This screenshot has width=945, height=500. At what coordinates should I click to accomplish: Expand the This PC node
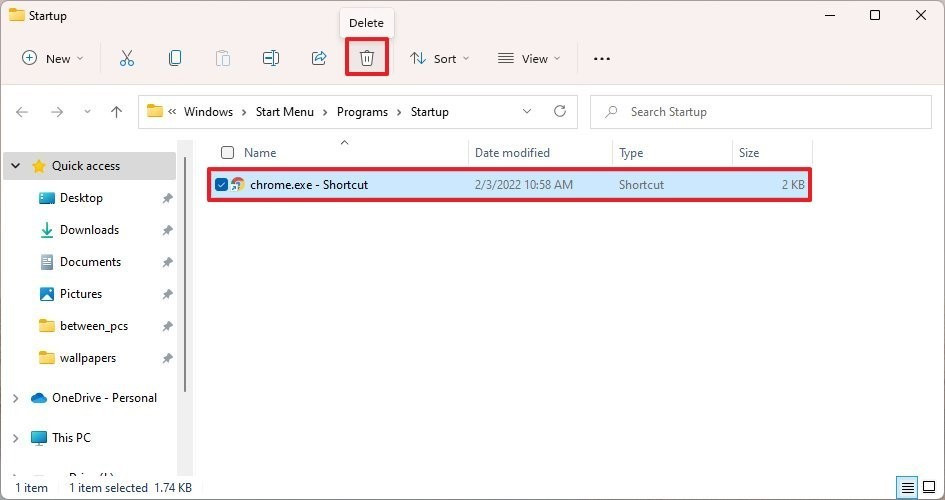[x=16, y=438]
